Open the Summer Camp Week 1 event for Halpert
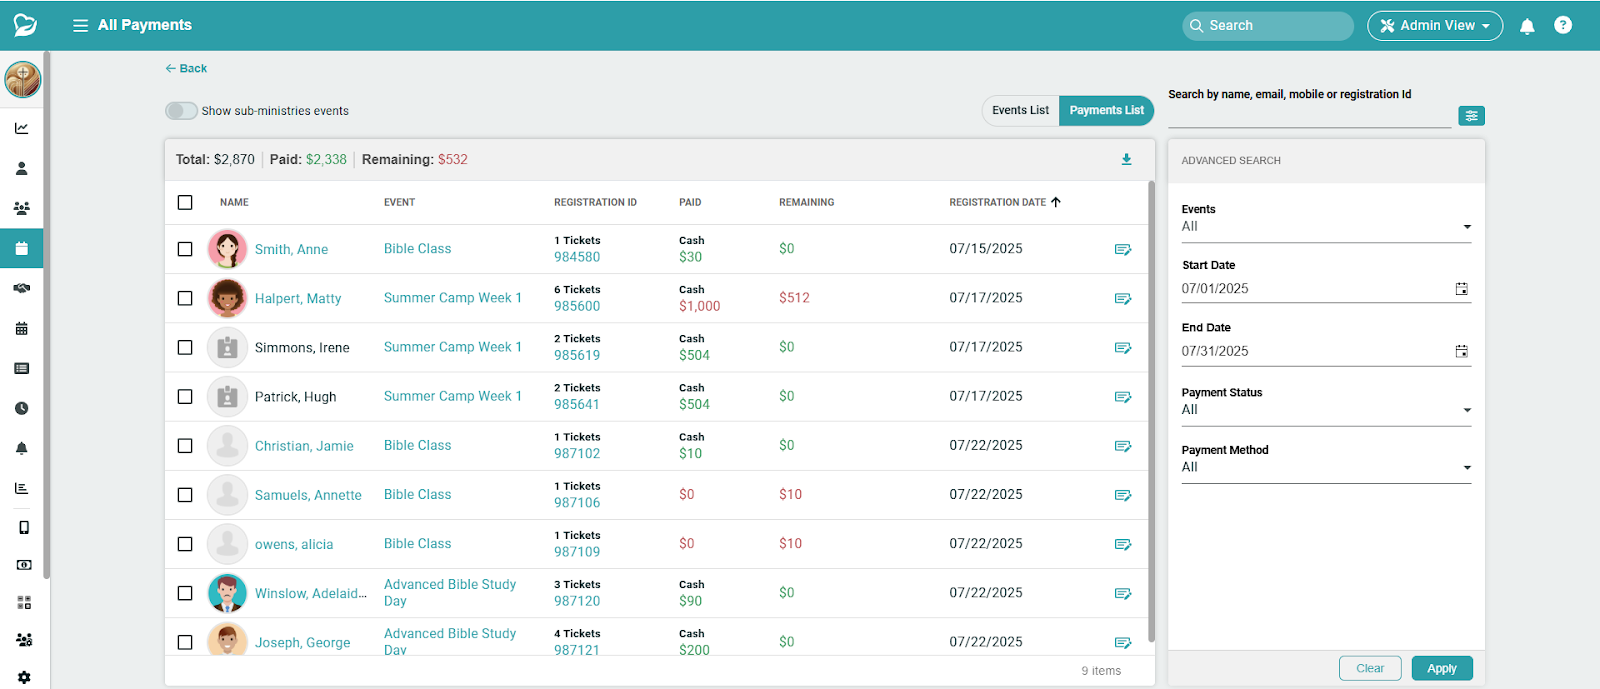 [x=453, y=298]
